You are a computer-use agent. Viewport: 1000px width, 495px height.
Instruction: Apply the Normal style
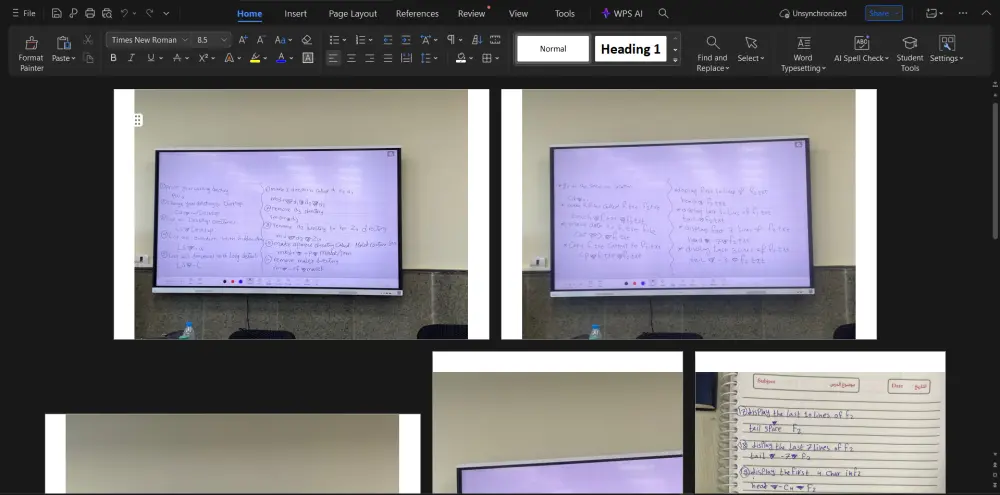tap(553, 48)
